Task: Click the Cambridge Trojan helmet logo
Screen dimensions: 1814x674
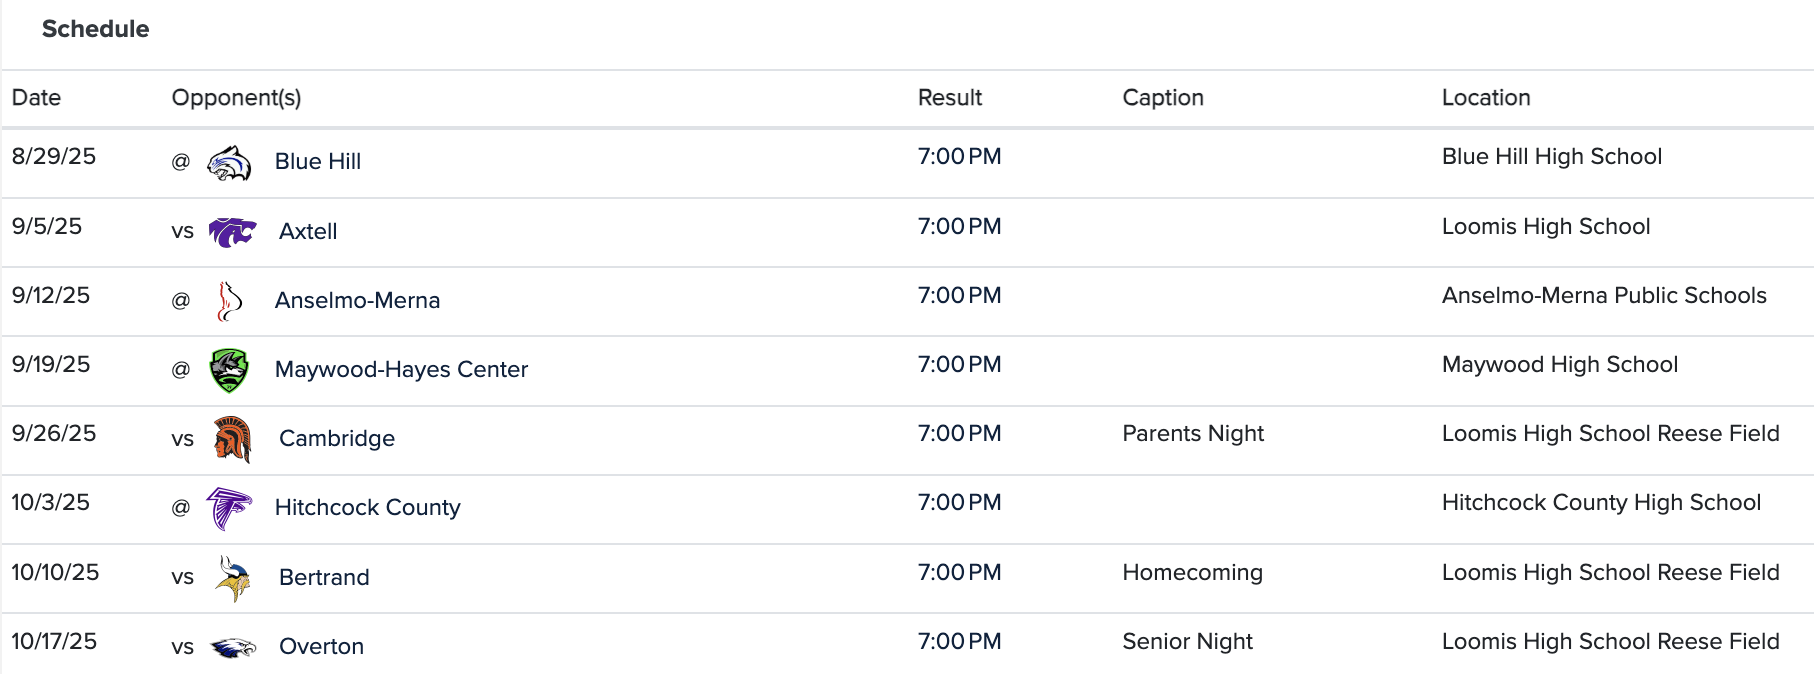Action: point(233,439)
